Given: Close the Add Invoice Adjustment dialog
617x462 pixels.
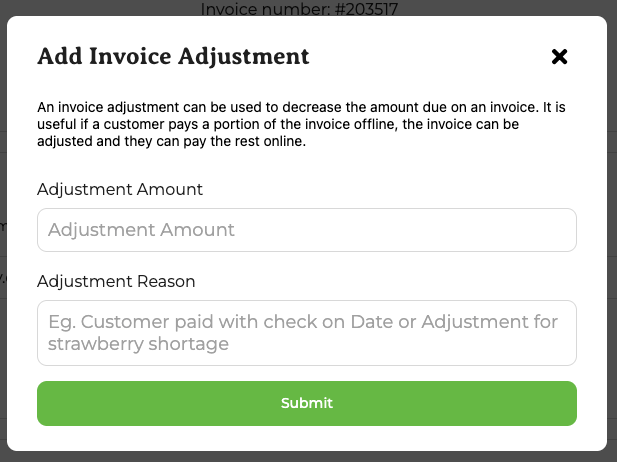Looking at the screenshot, I should click(x=560, y=57).
